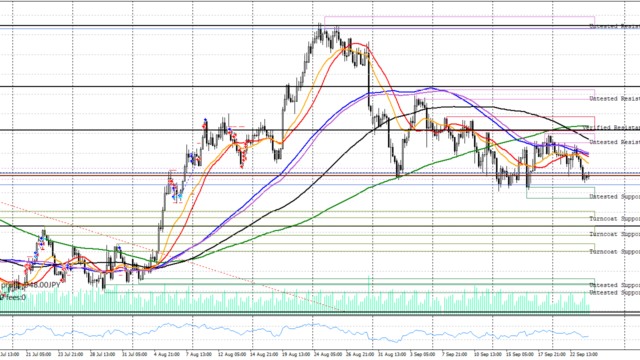640x360 pixels.
Task: Click the '28 Jul 13:00' time axis label
Action: (102, 354)
